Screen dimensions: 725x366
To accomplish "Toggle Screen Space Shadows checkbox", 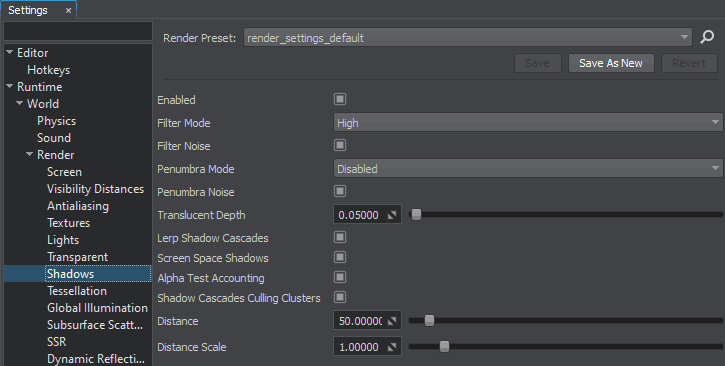I will 340,257.
